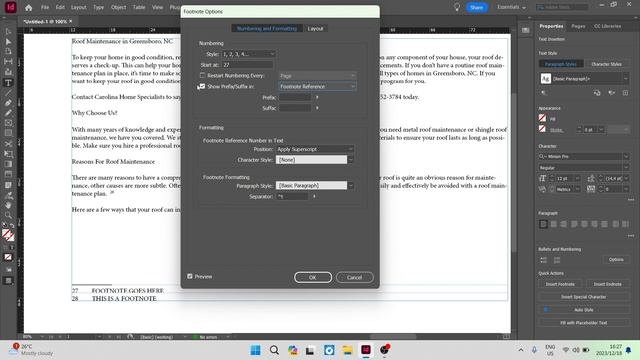Viewport: 640px width, 360px height.
Task: Open the numbering Style dropdown
Action: pos(248,54)
